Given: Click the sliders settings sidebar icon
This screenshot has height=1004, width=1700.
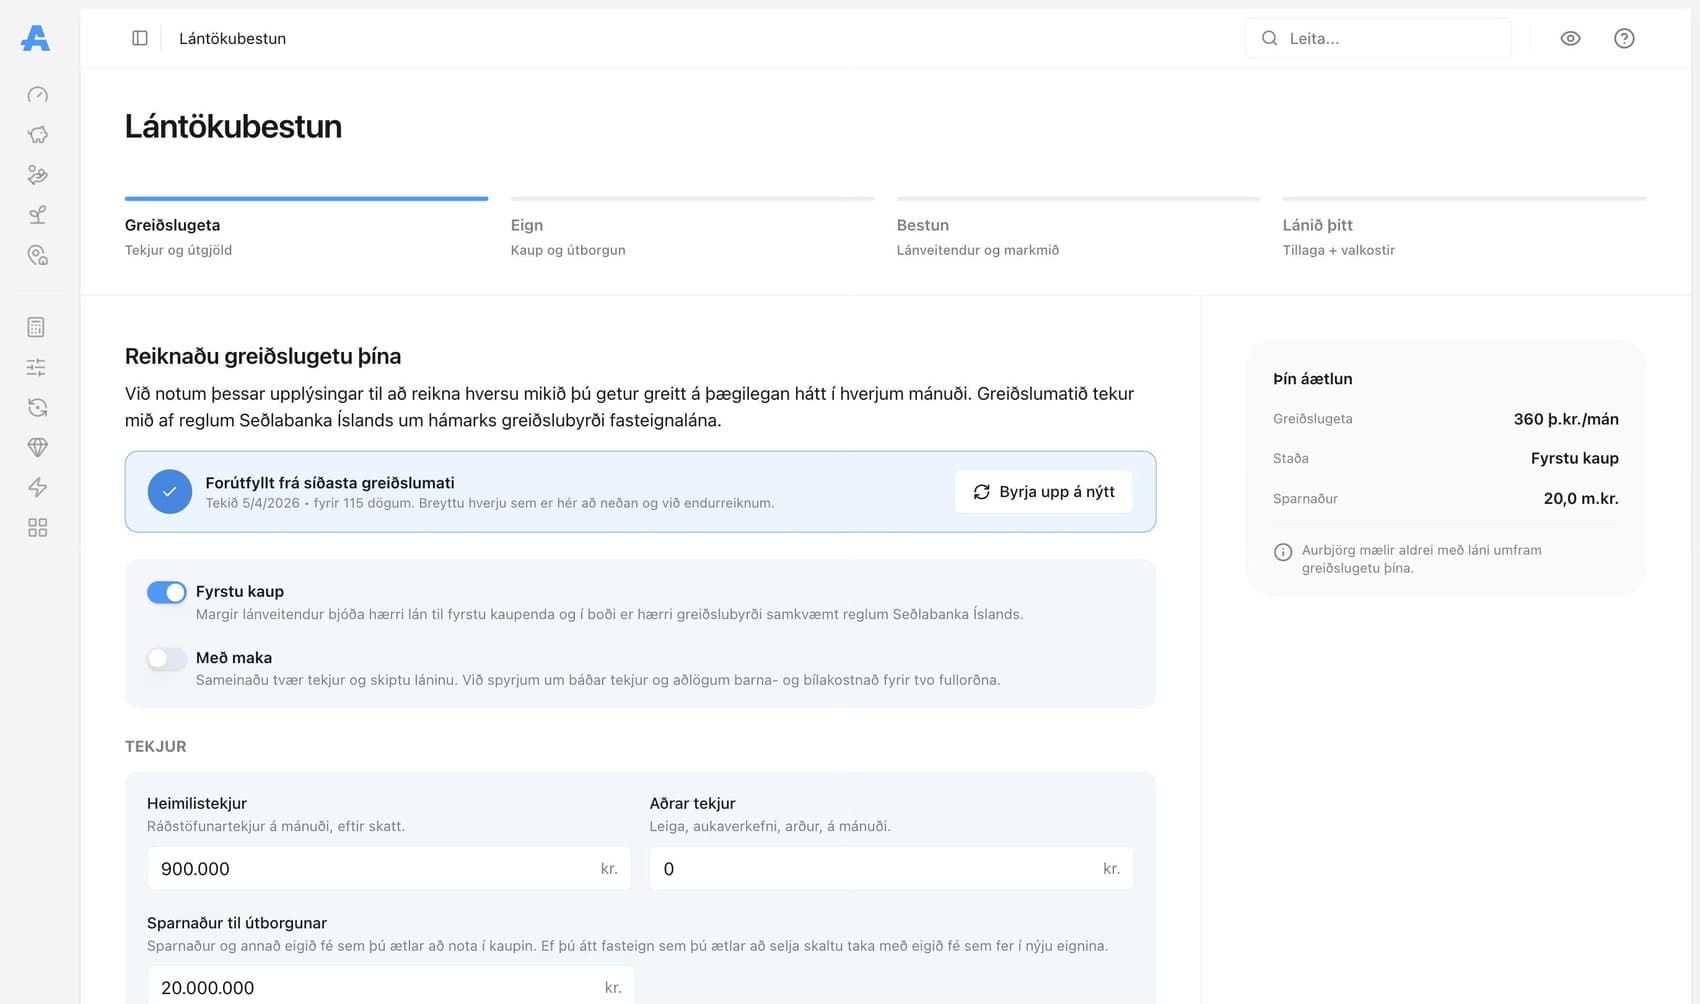Looking at the screenshot, I should point(37,367).
